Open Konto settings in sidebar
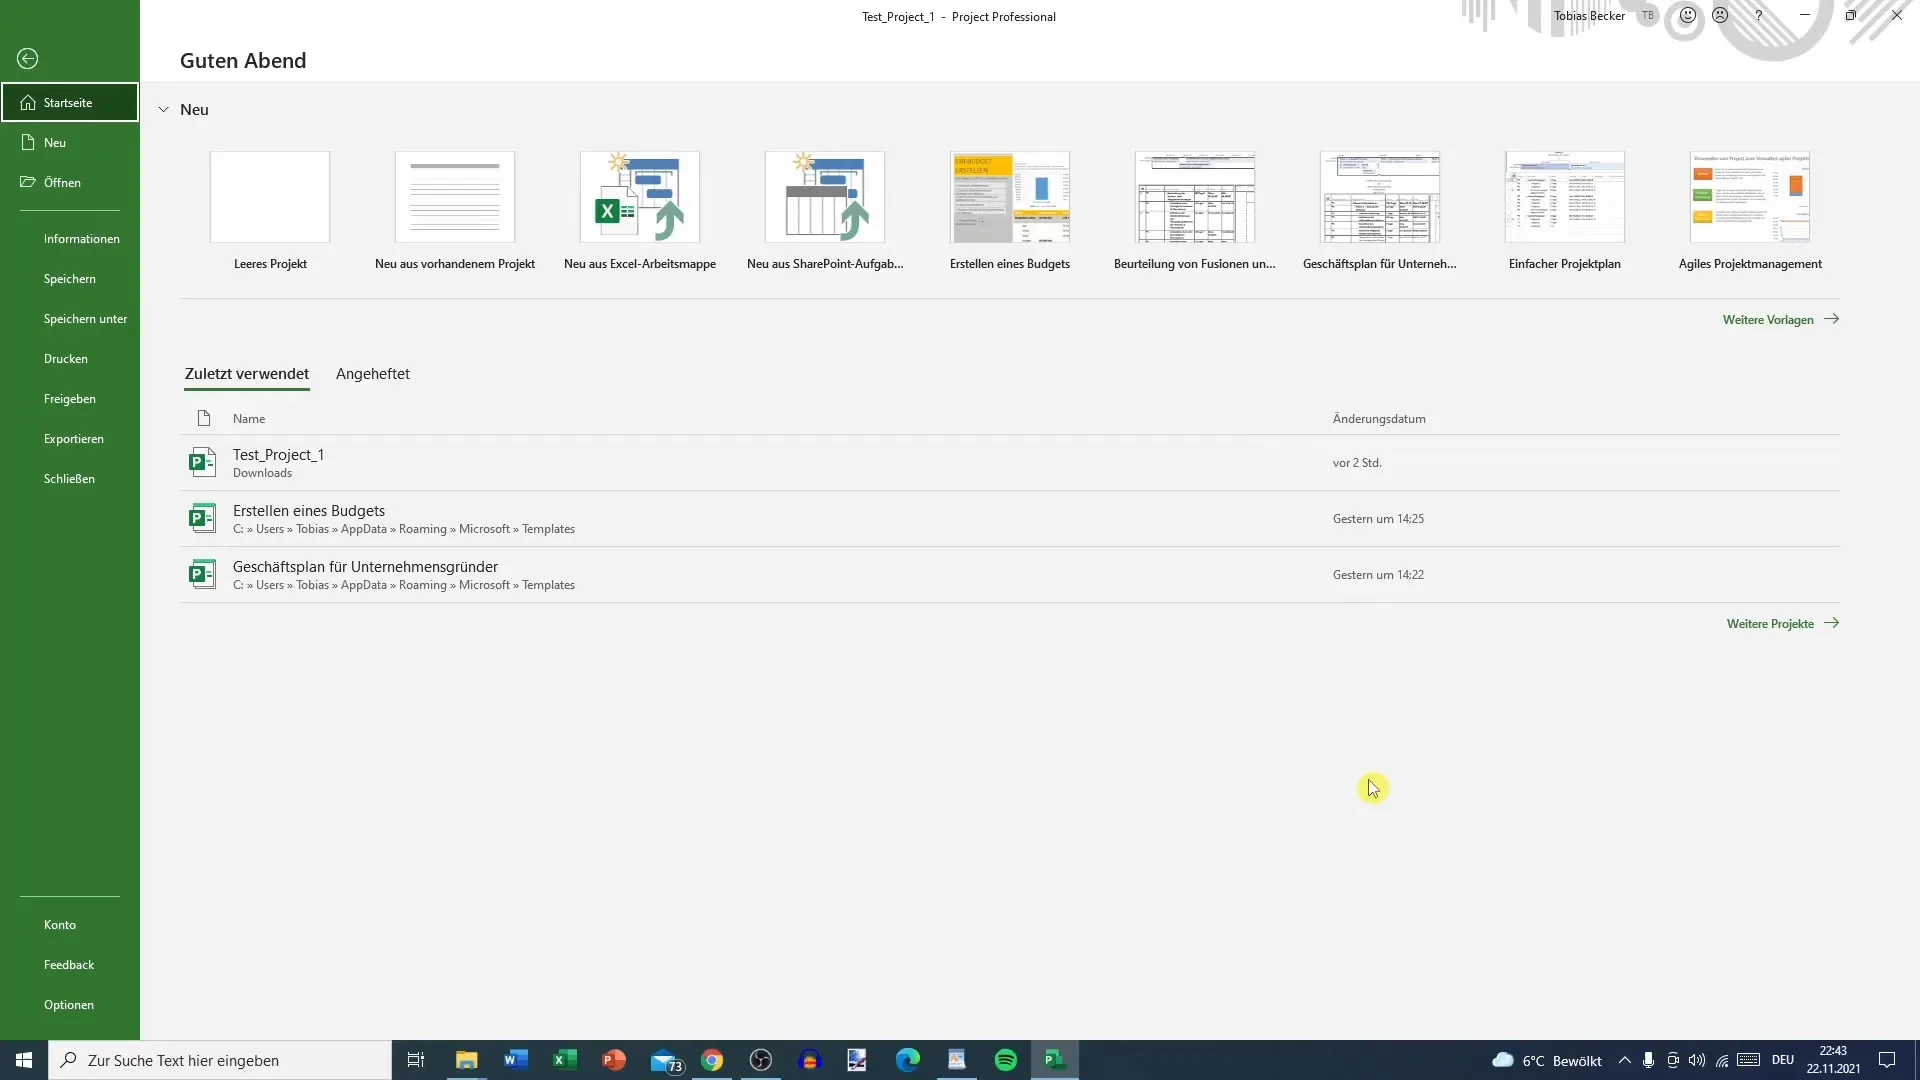This screenshot has height=1080, width=1920. tap(61, 923)
